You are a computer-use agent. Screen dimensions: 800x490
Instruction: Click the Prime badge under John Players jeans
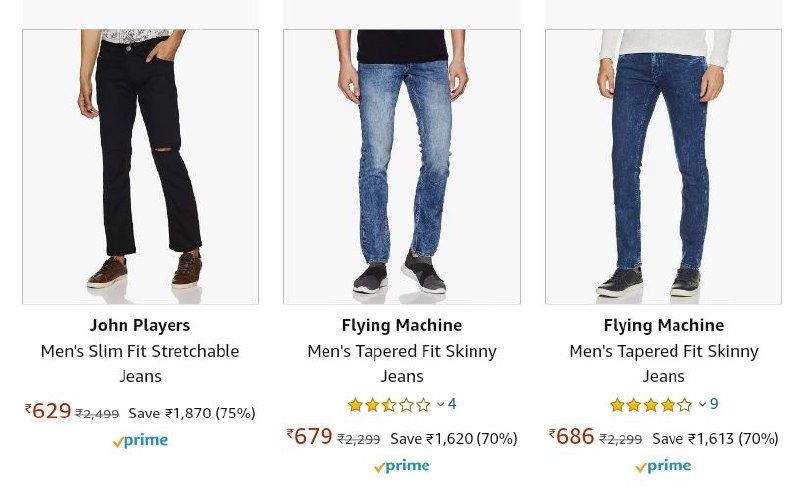point(140,441)
